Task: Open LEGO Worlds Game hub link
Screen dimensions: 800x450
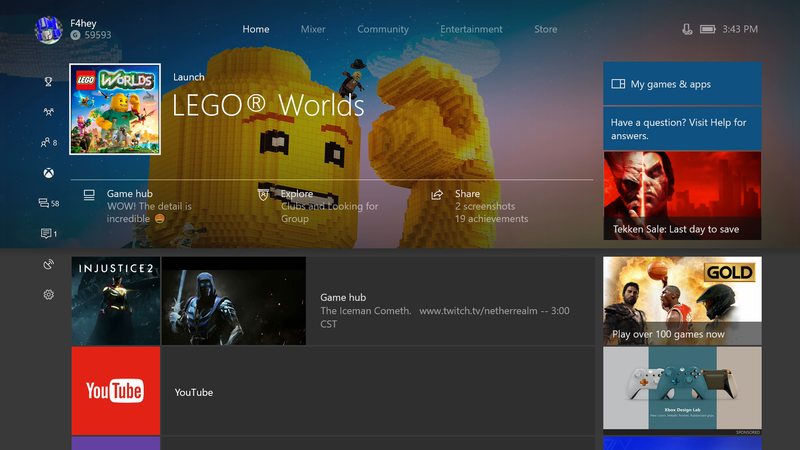Action: coord(149,206)
